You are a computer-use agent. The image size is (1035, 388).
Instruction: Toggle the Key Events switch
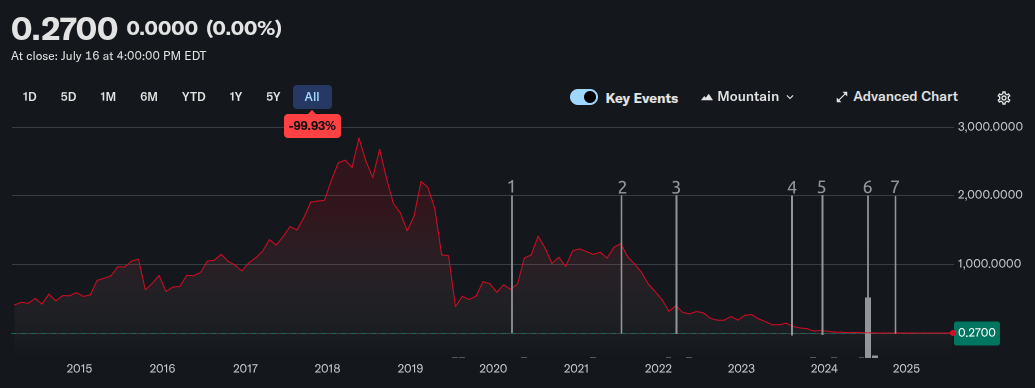tap(584, 98)
